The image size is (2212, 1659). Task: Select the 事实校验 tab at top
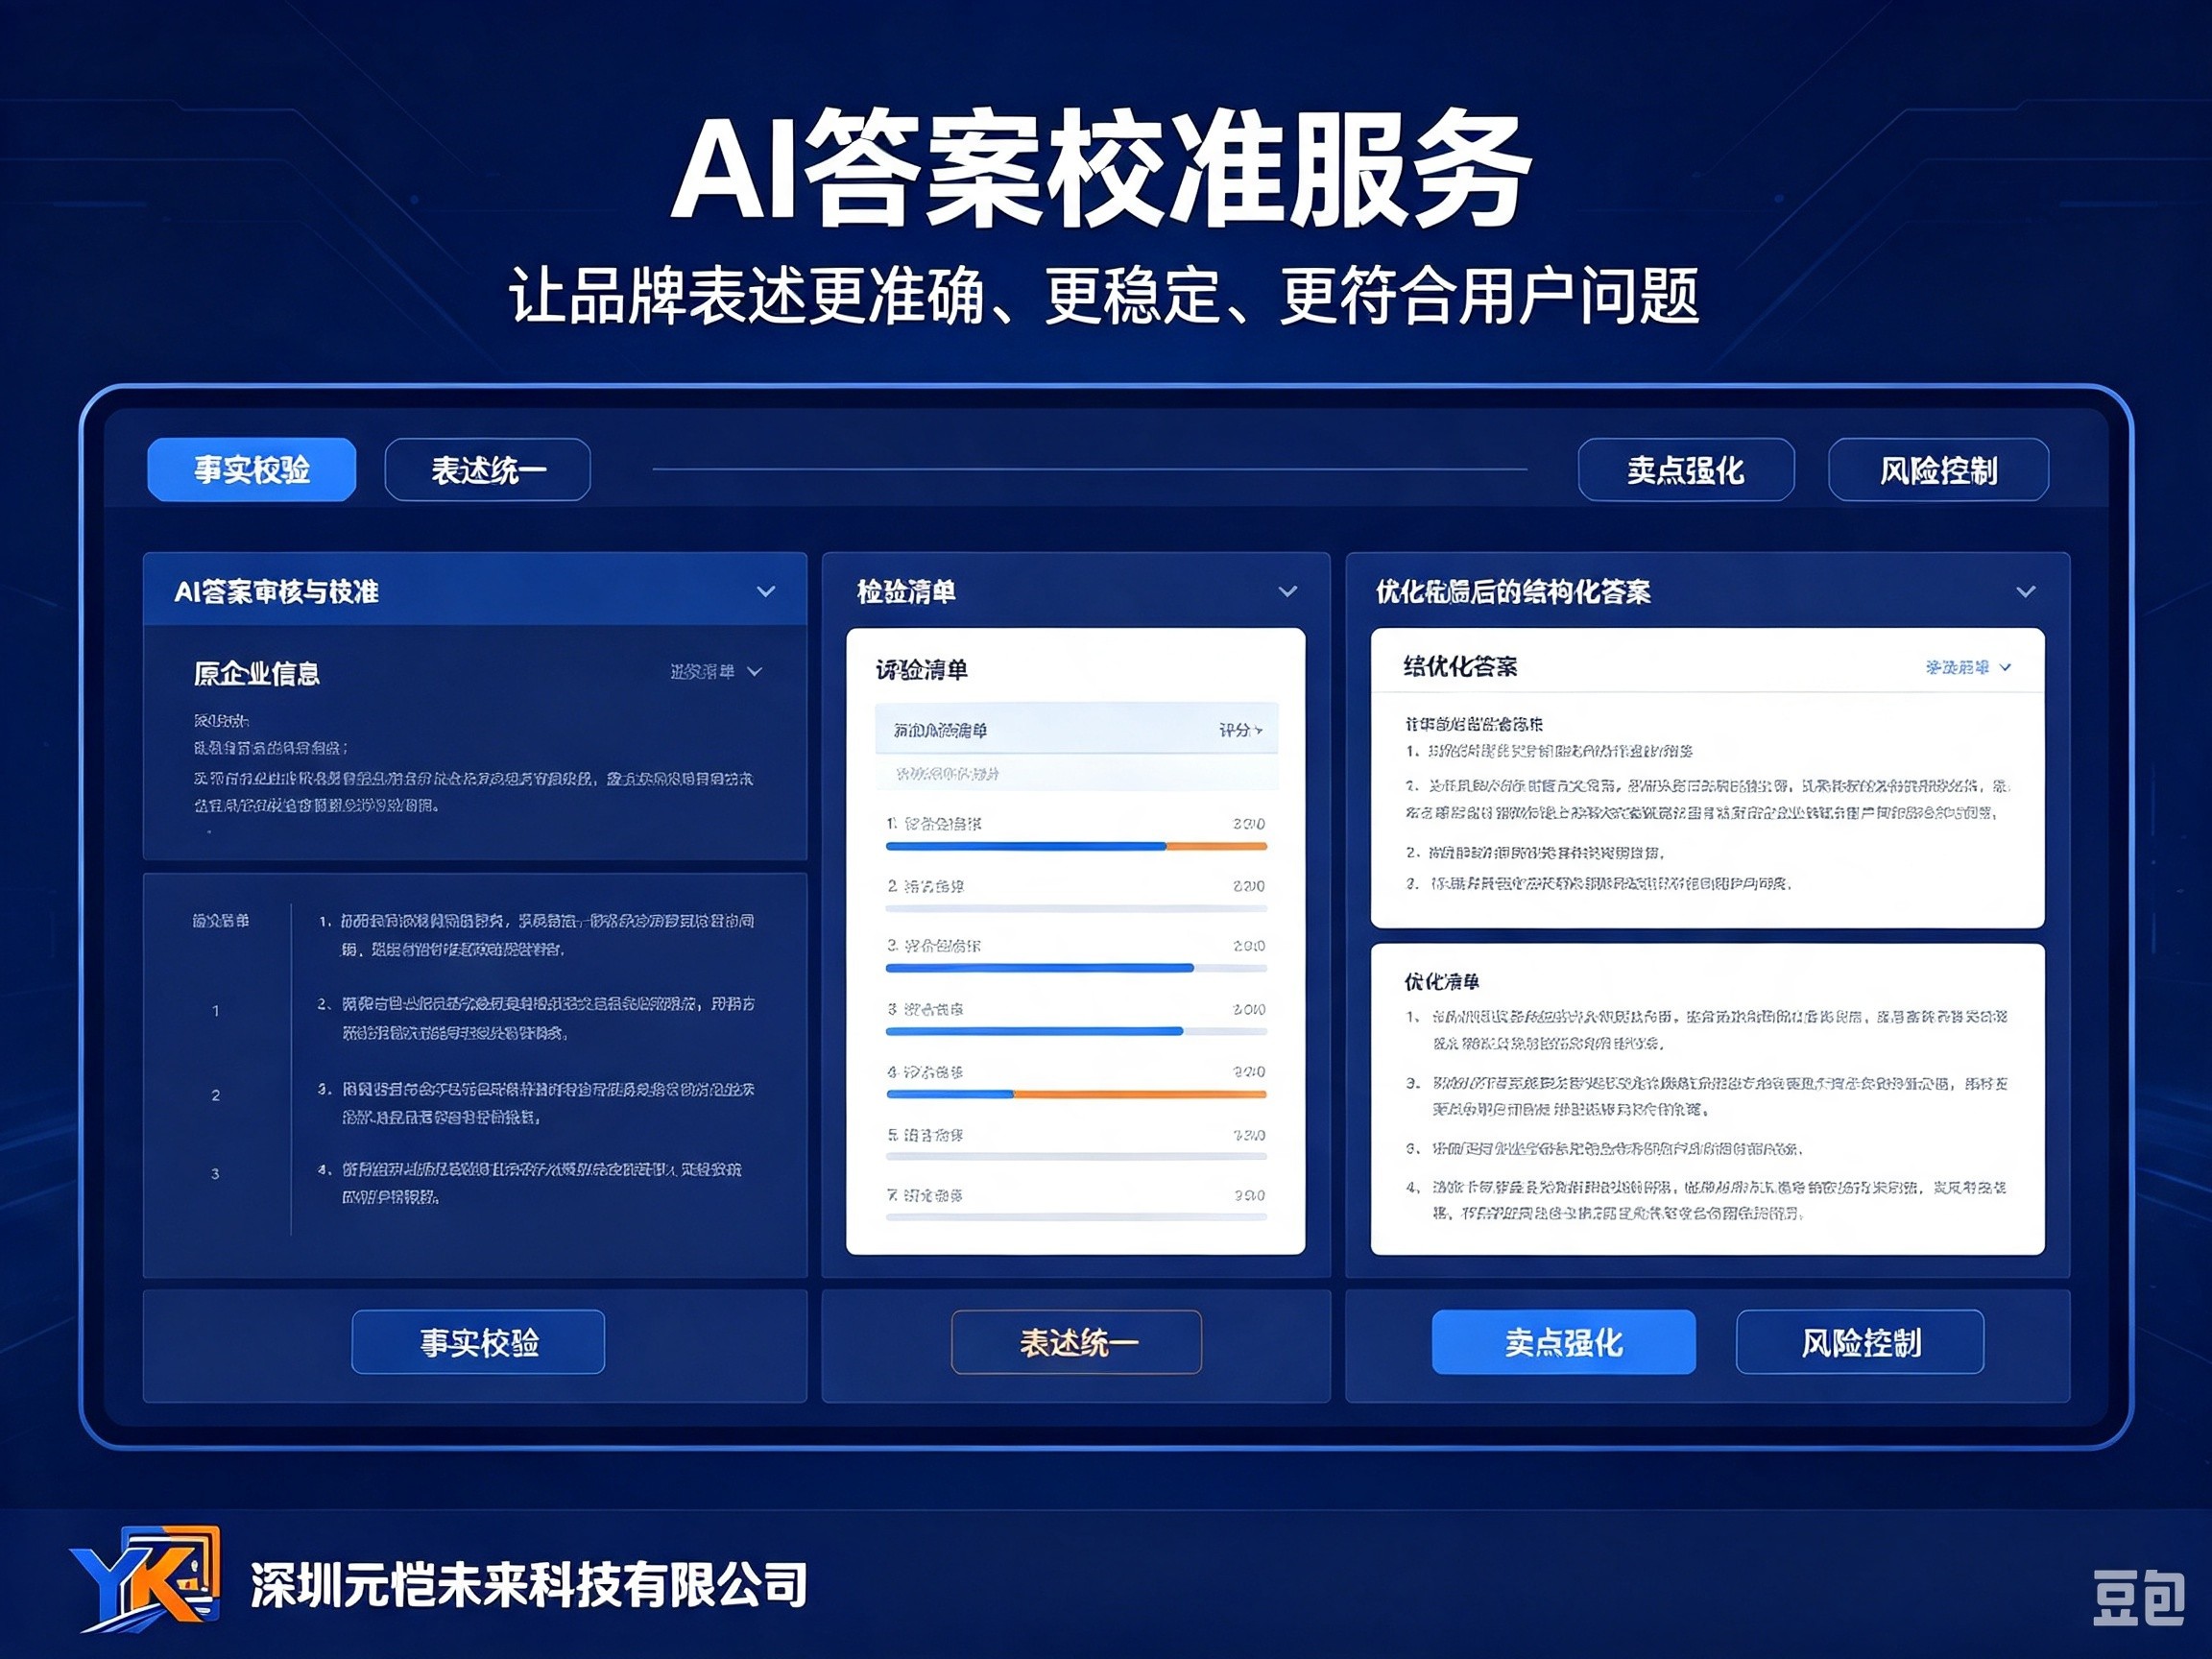pyautogui.click(x=251, y=469)
